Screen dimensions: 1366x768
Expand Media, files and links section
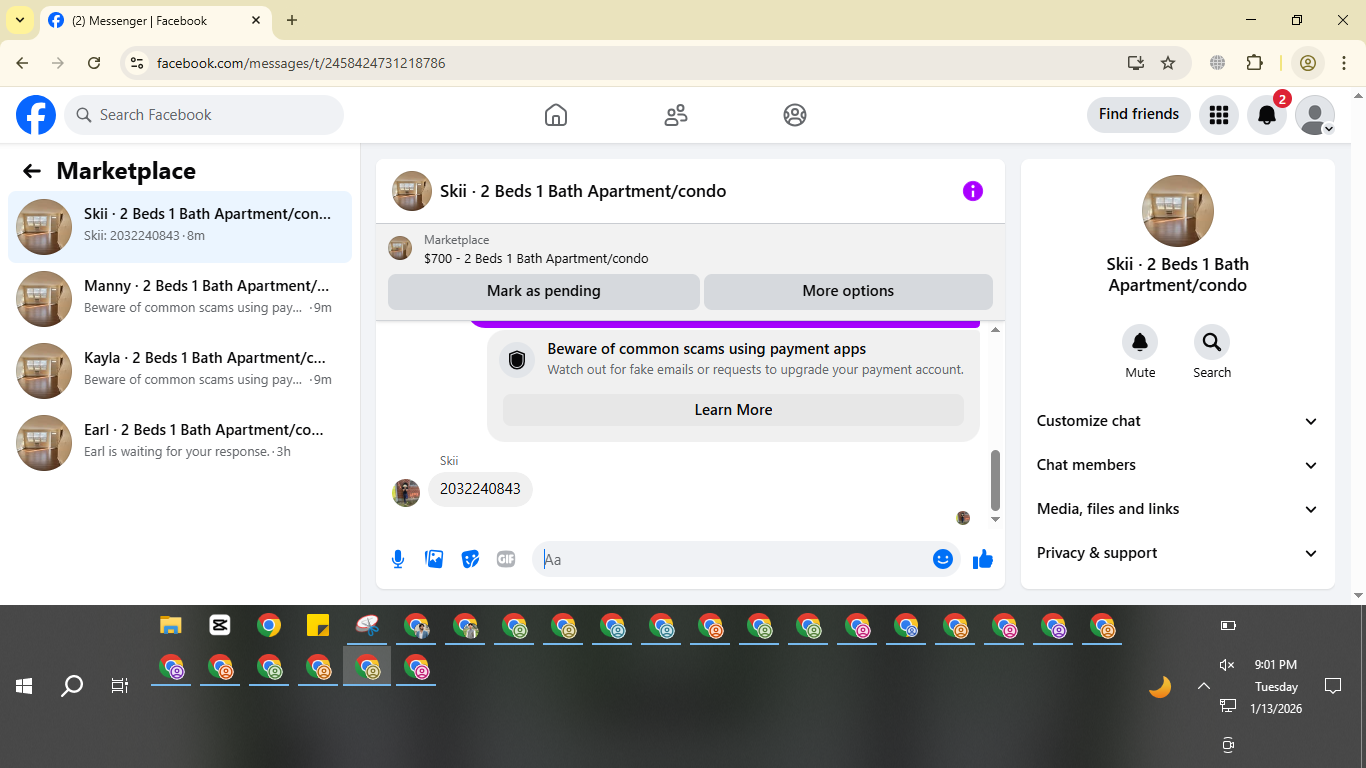click(x=1178, y=509)
